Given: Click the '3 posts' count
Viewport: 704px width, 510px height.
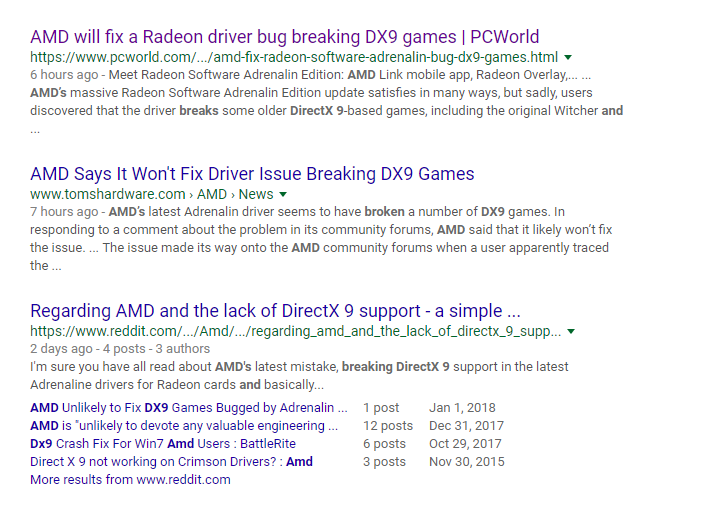Looking at the screenshot, I should (x=384, y=462).
